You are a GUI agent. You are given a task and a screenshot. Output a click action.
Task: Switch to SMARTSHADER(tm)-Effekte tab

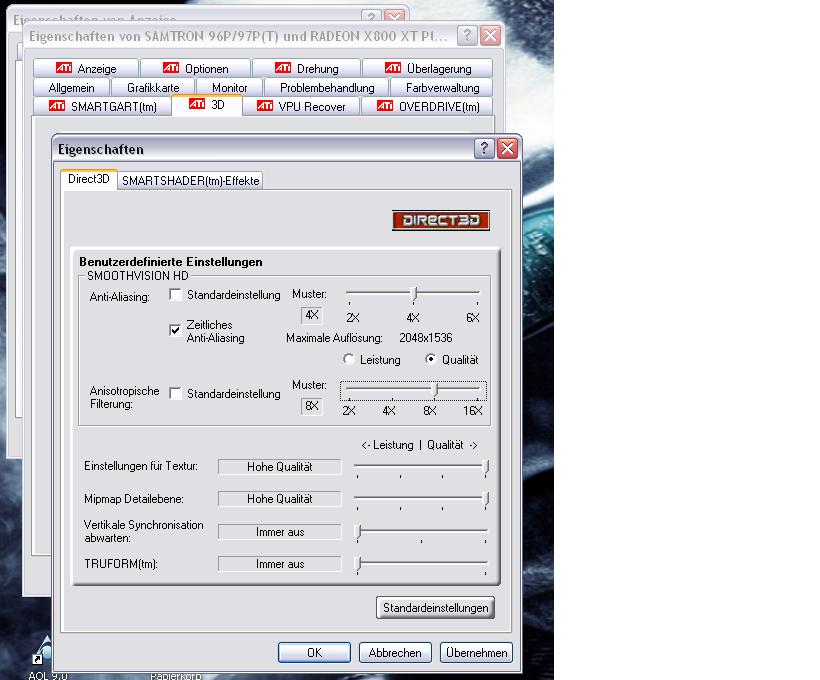click(190, 180)
